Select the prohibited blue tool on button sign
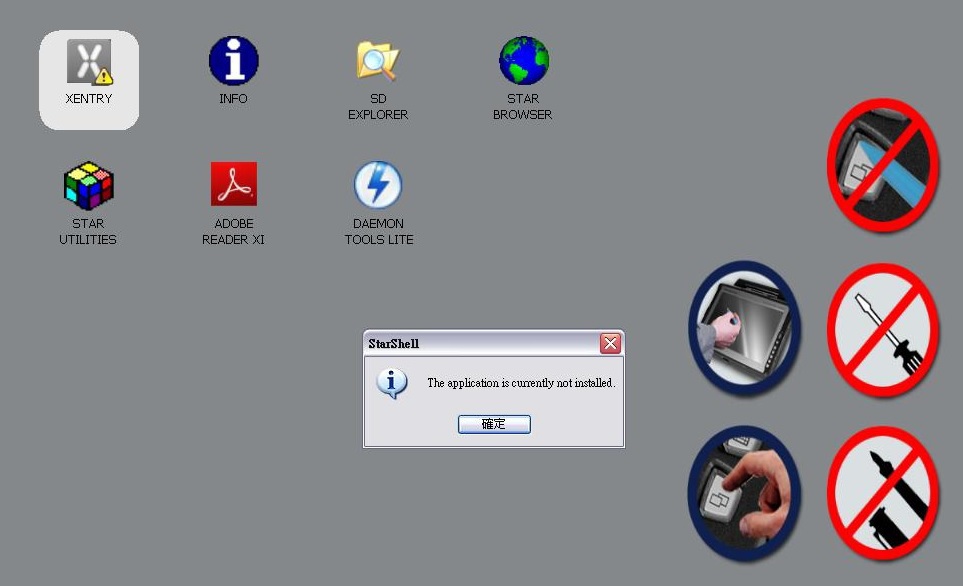 coord(883,165)
